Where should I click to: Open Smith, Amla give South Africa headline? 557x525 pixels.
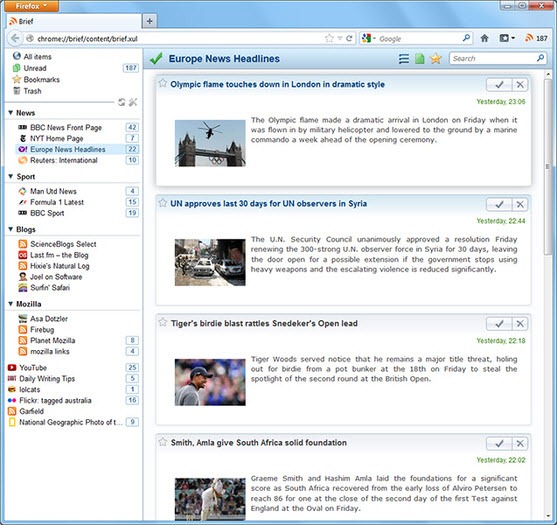click(x=259, y=443)
